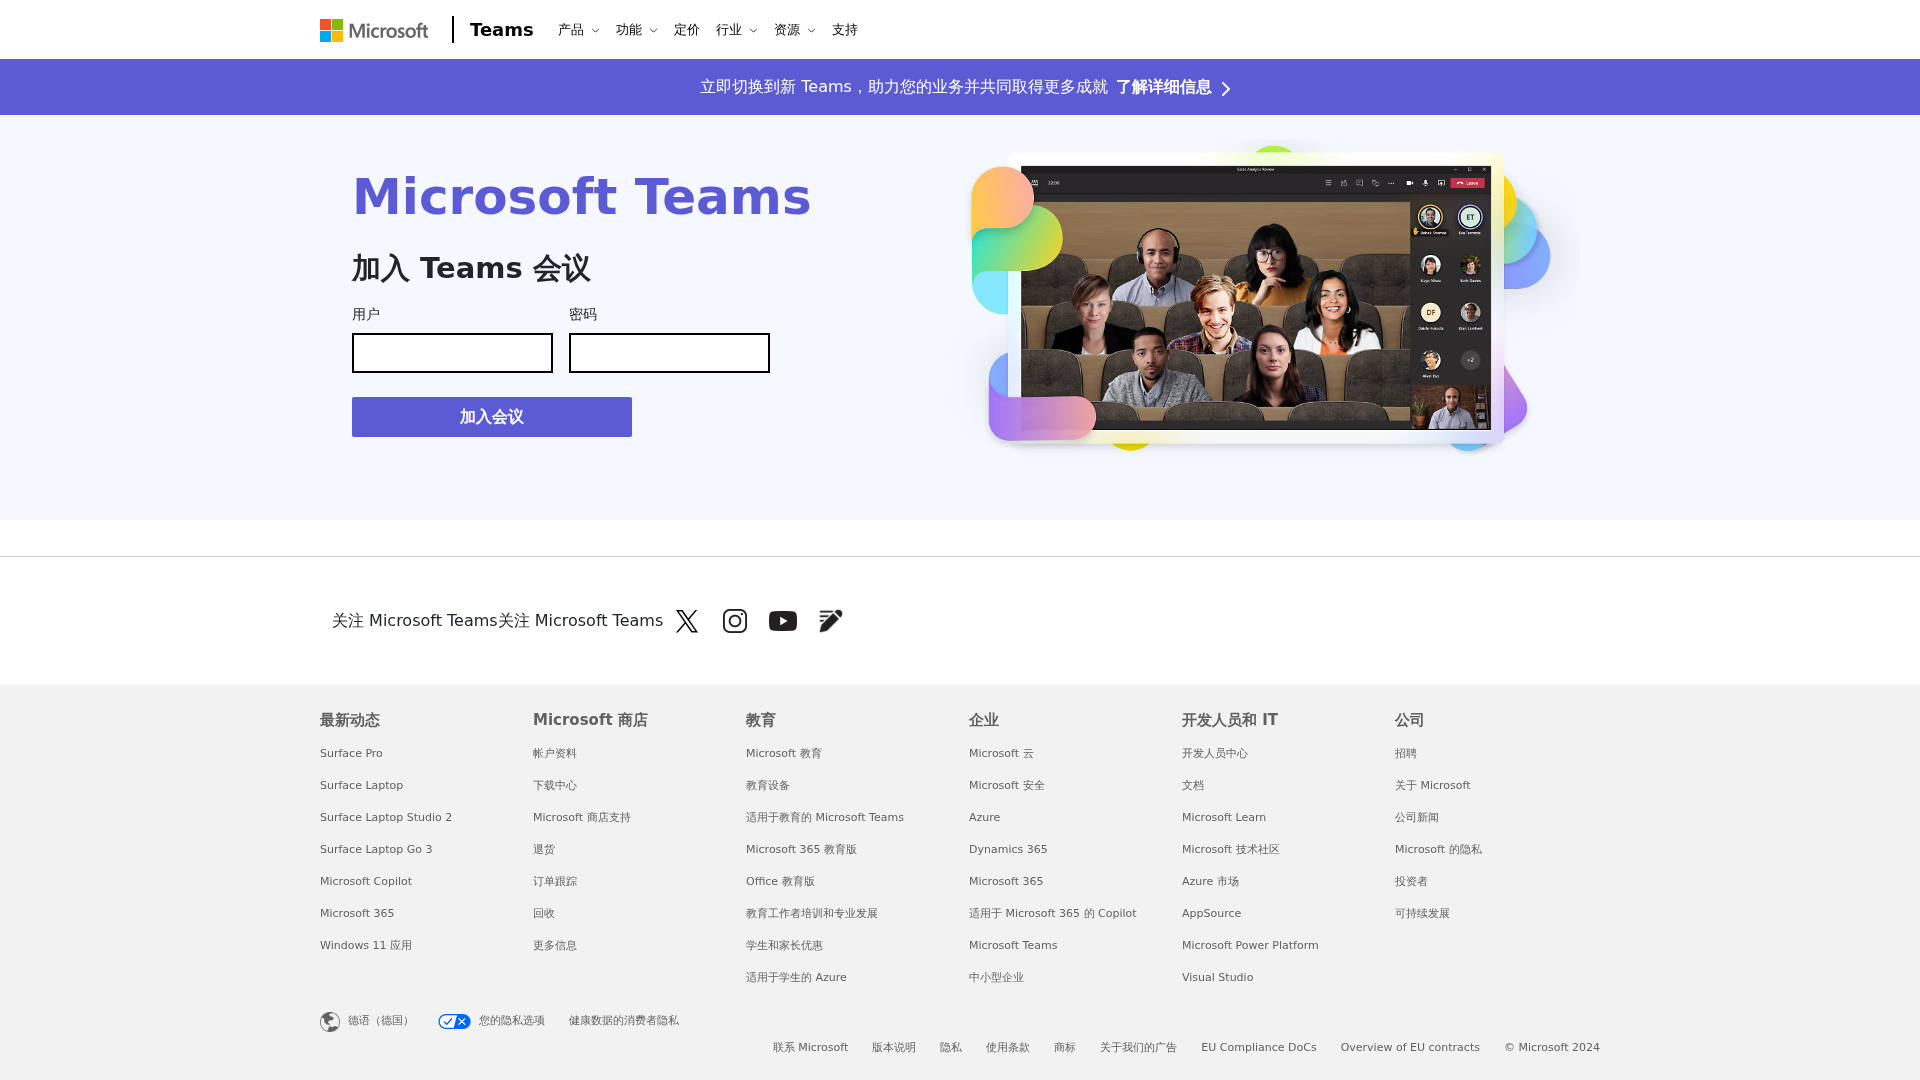
Task: Open the 定价 nav item
Action: (687, 30)
